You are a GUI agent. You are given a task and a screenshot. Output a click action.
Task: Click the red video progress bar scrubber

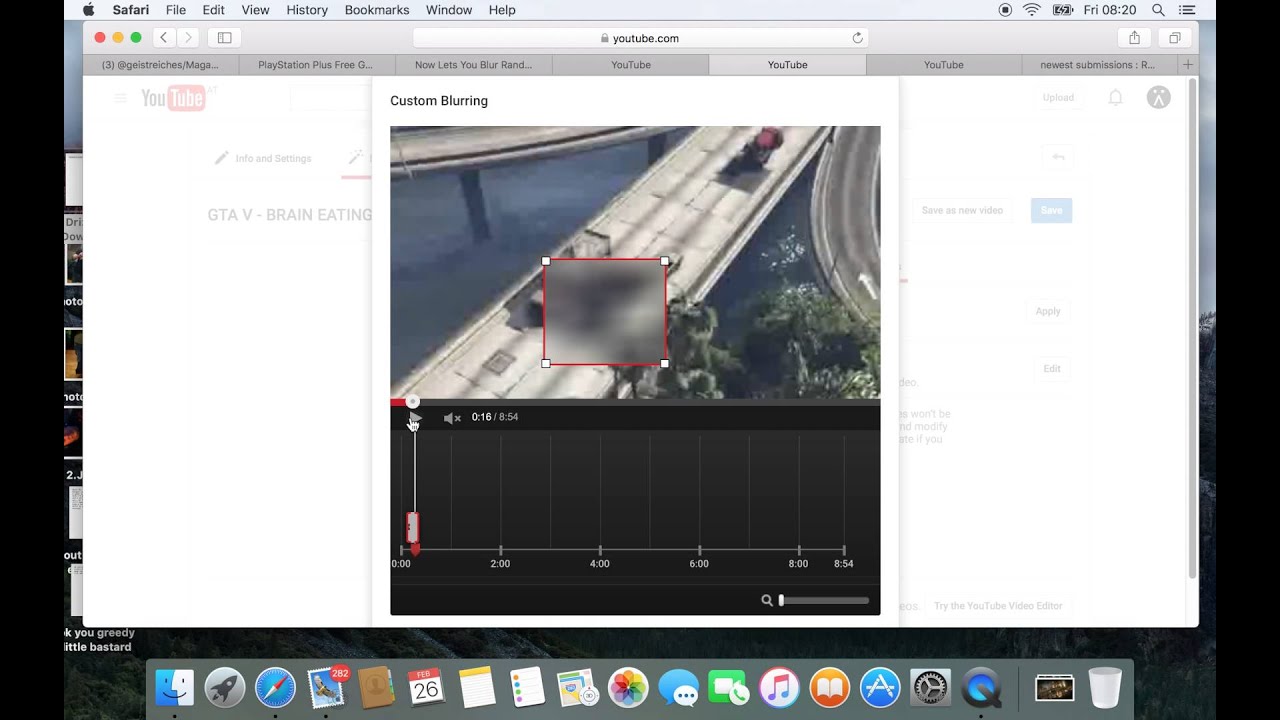412,401
